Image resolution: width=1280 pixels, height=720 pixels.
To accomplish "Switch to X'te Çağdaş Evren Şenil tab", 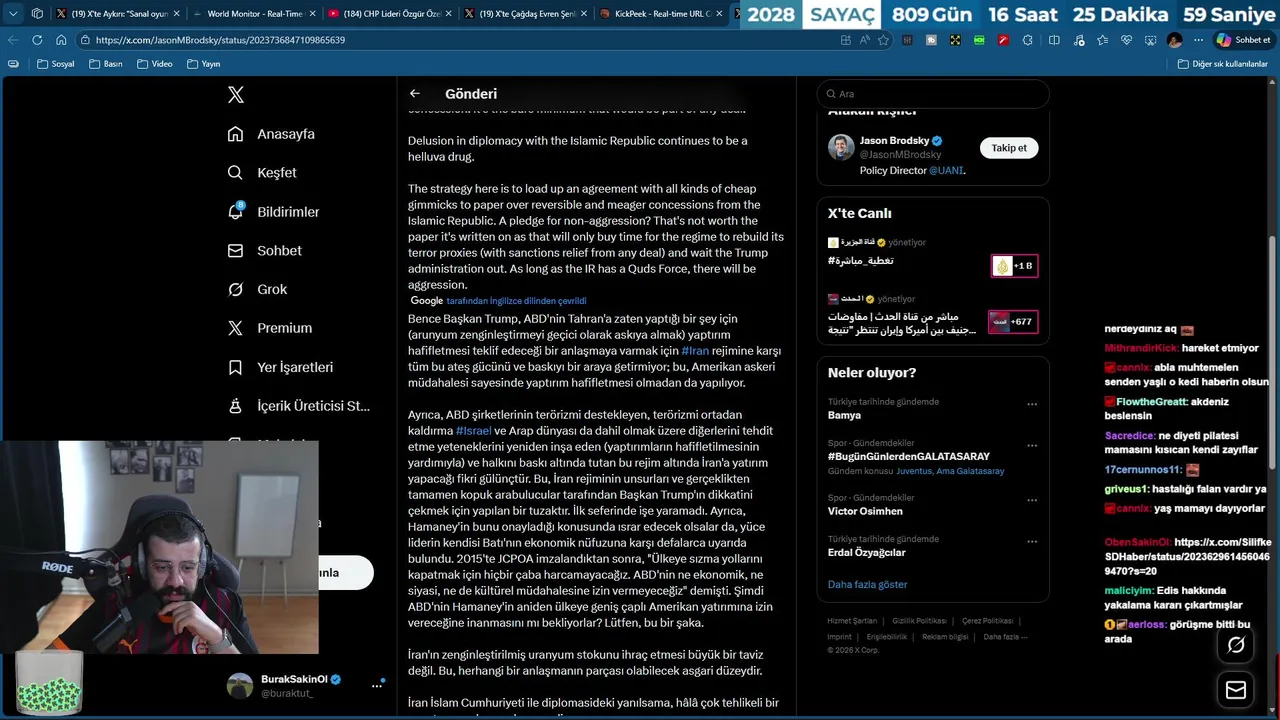I will tap(524, 14).
